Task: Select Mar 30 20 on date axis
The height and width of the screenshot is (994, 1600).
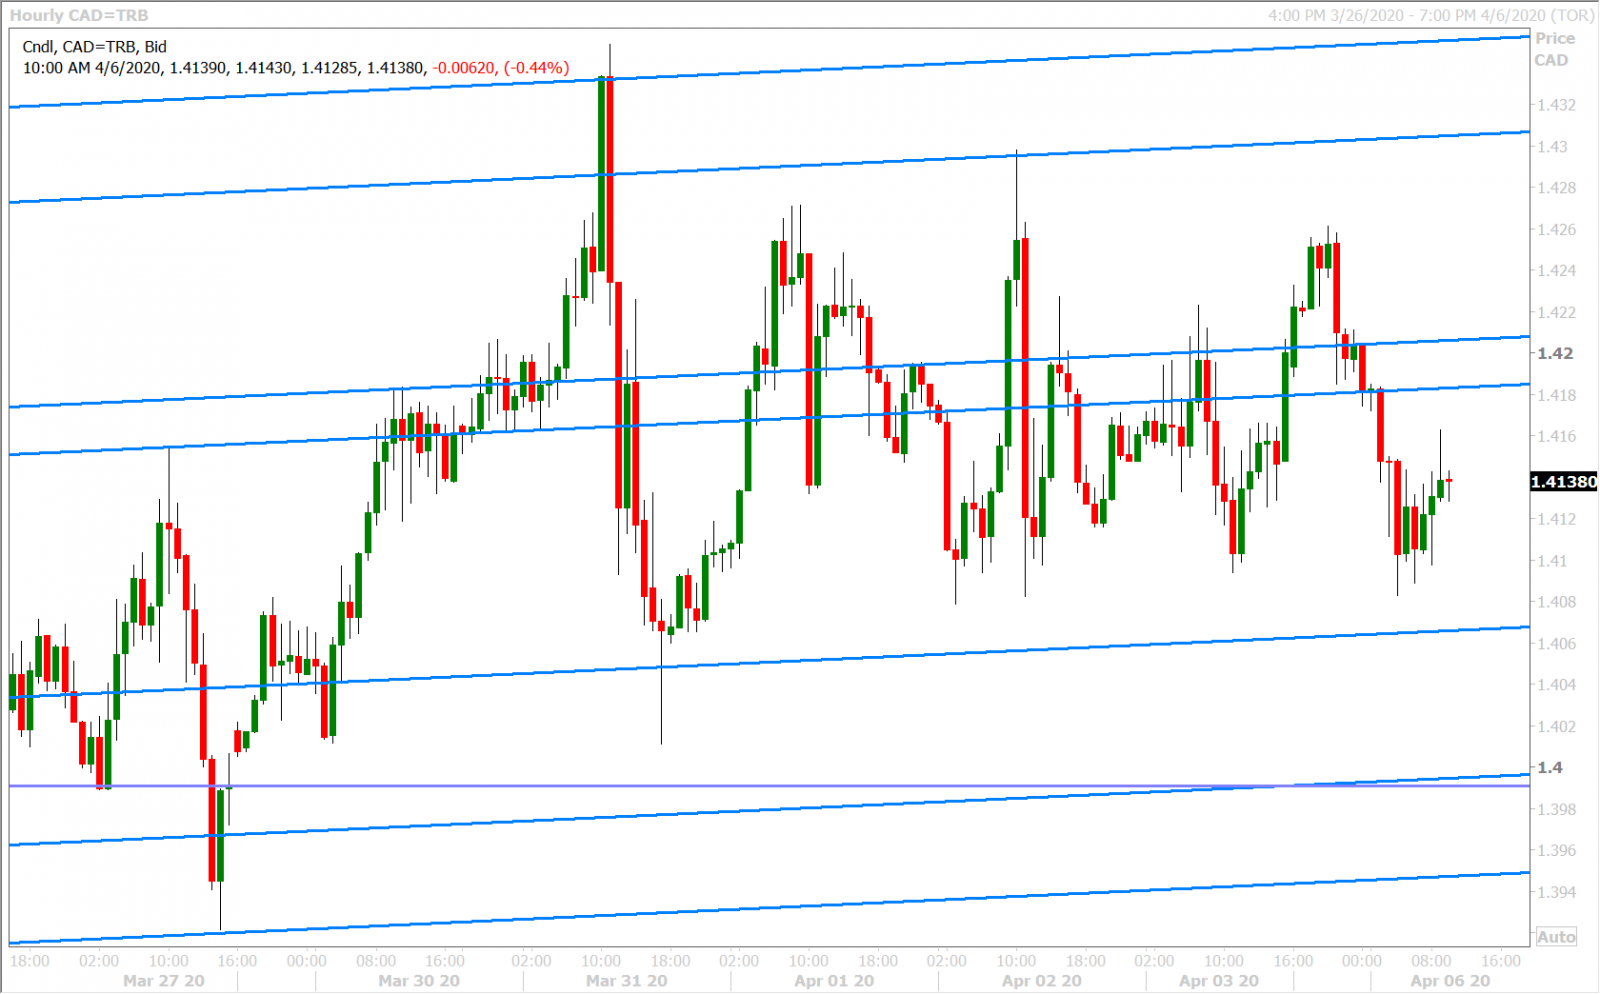Action: coord(419,981)
